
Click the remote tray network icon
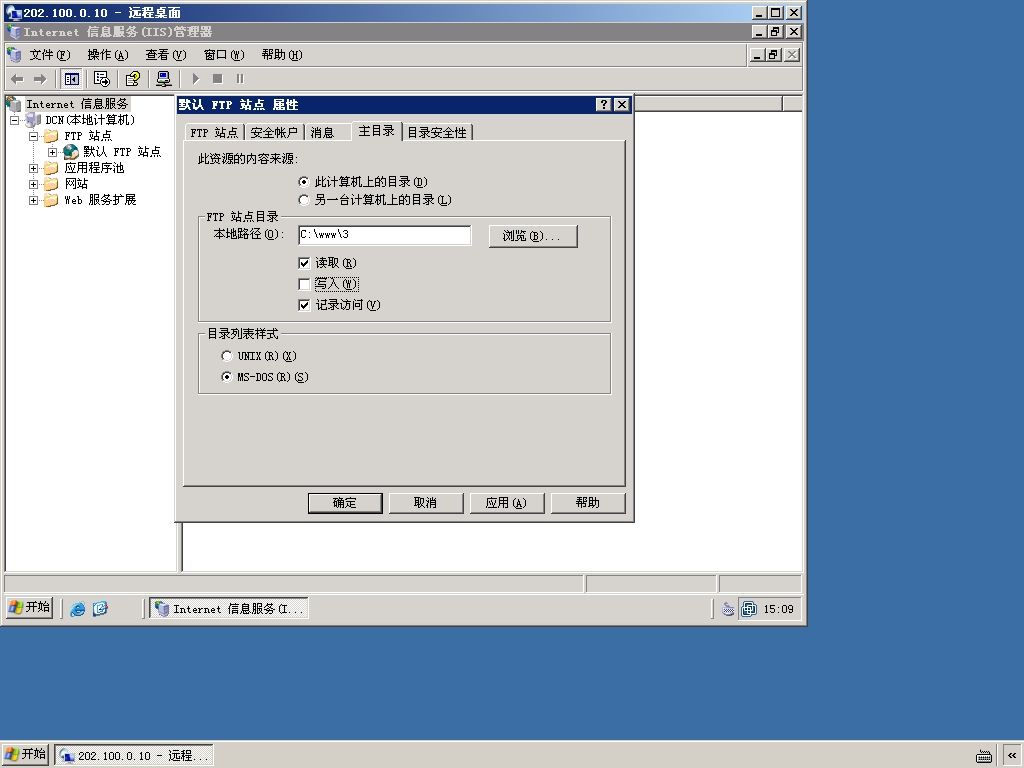point(749,609)
